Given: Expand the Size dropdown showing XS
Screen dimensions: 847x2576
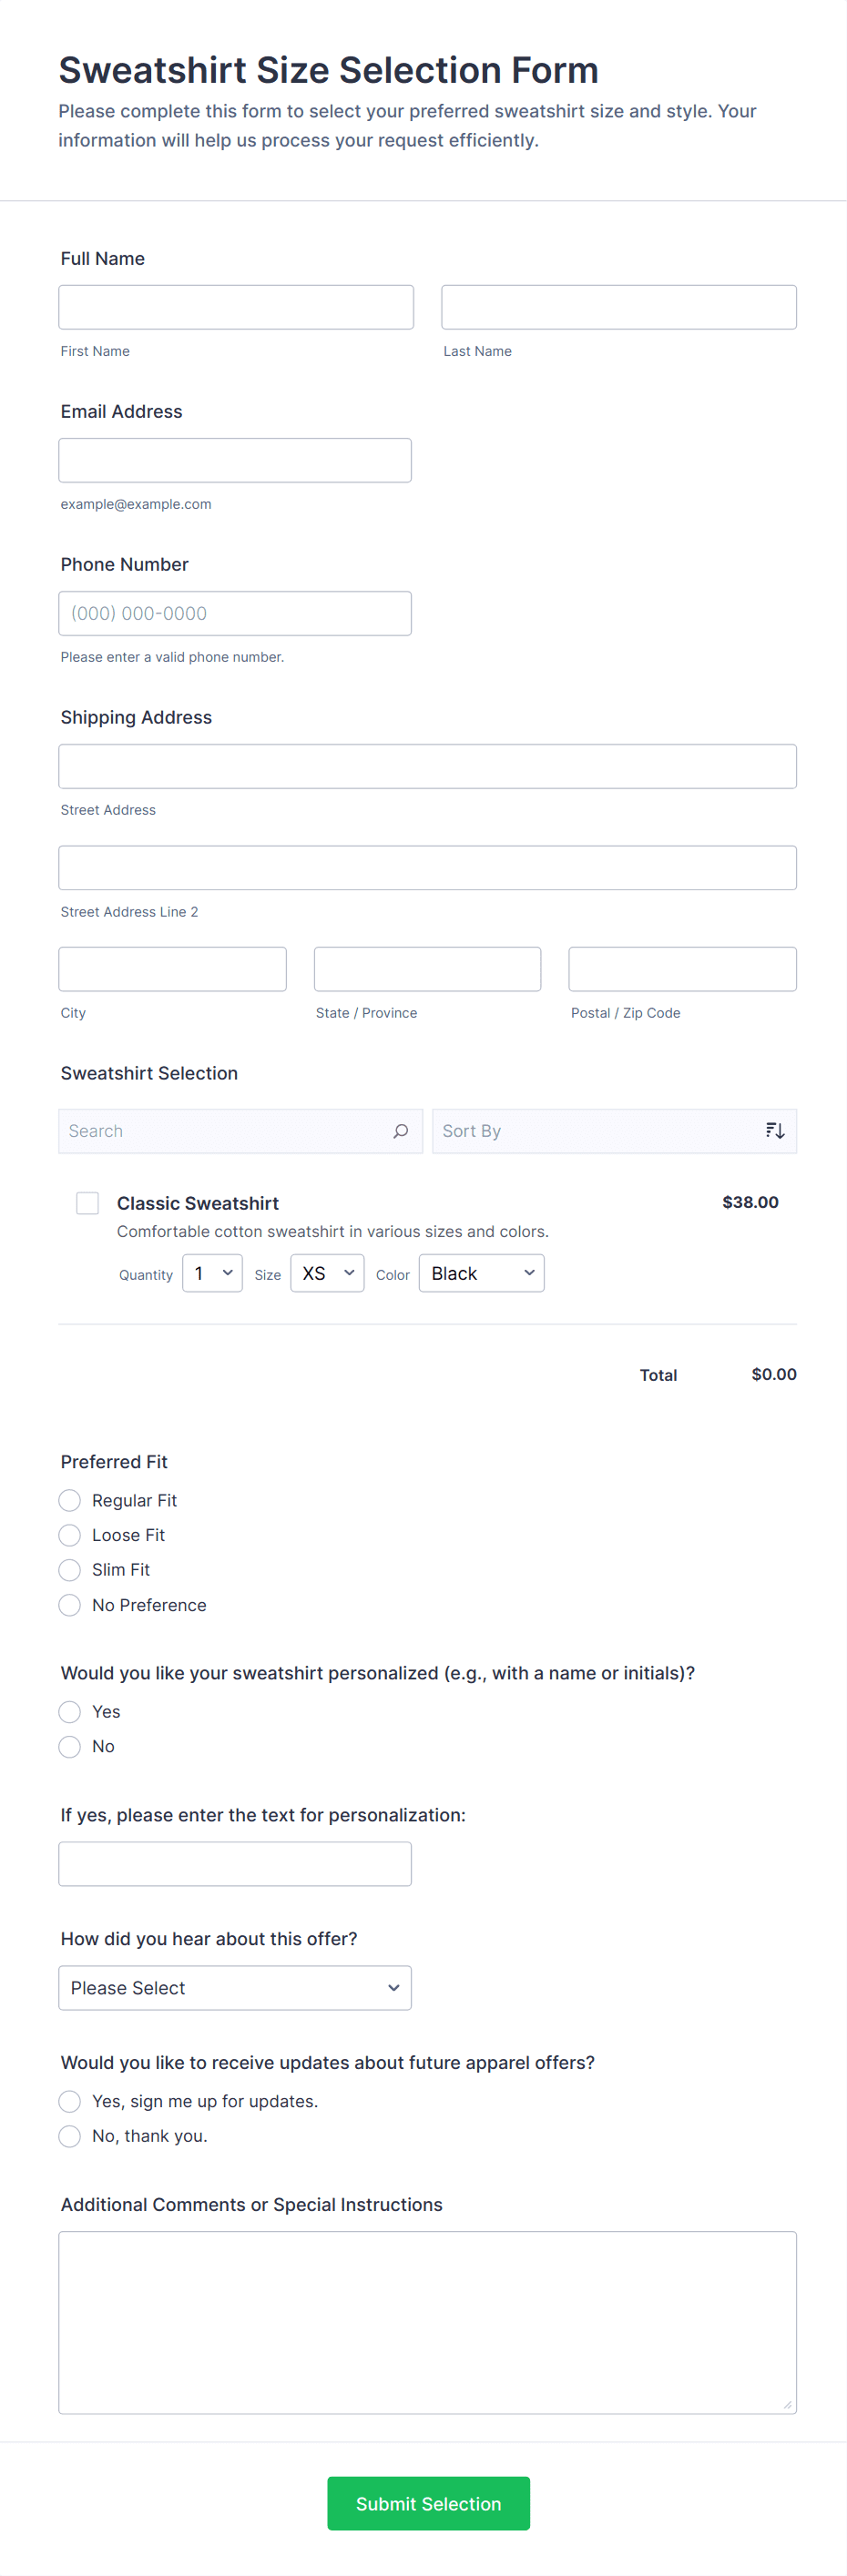Looking at the screenshot, I should point(327,1273).
